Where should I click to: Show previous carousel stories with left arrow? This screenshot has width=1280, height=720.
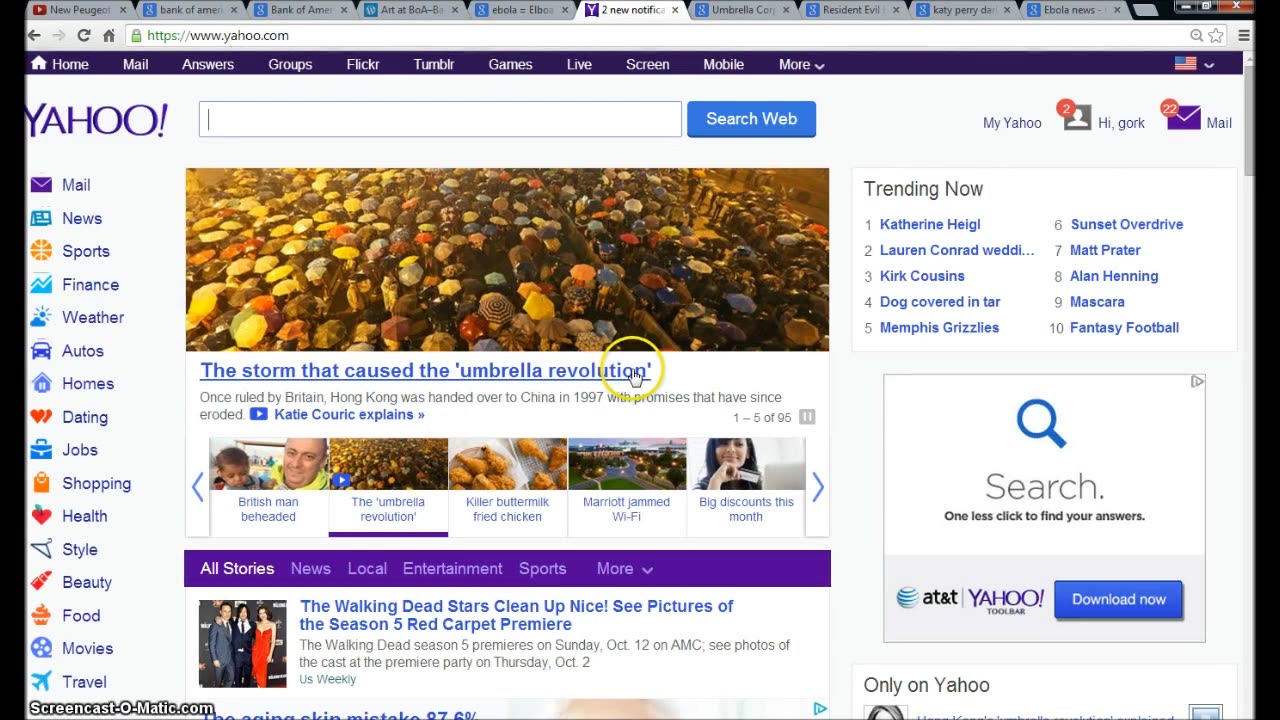(x=197, y=487)
